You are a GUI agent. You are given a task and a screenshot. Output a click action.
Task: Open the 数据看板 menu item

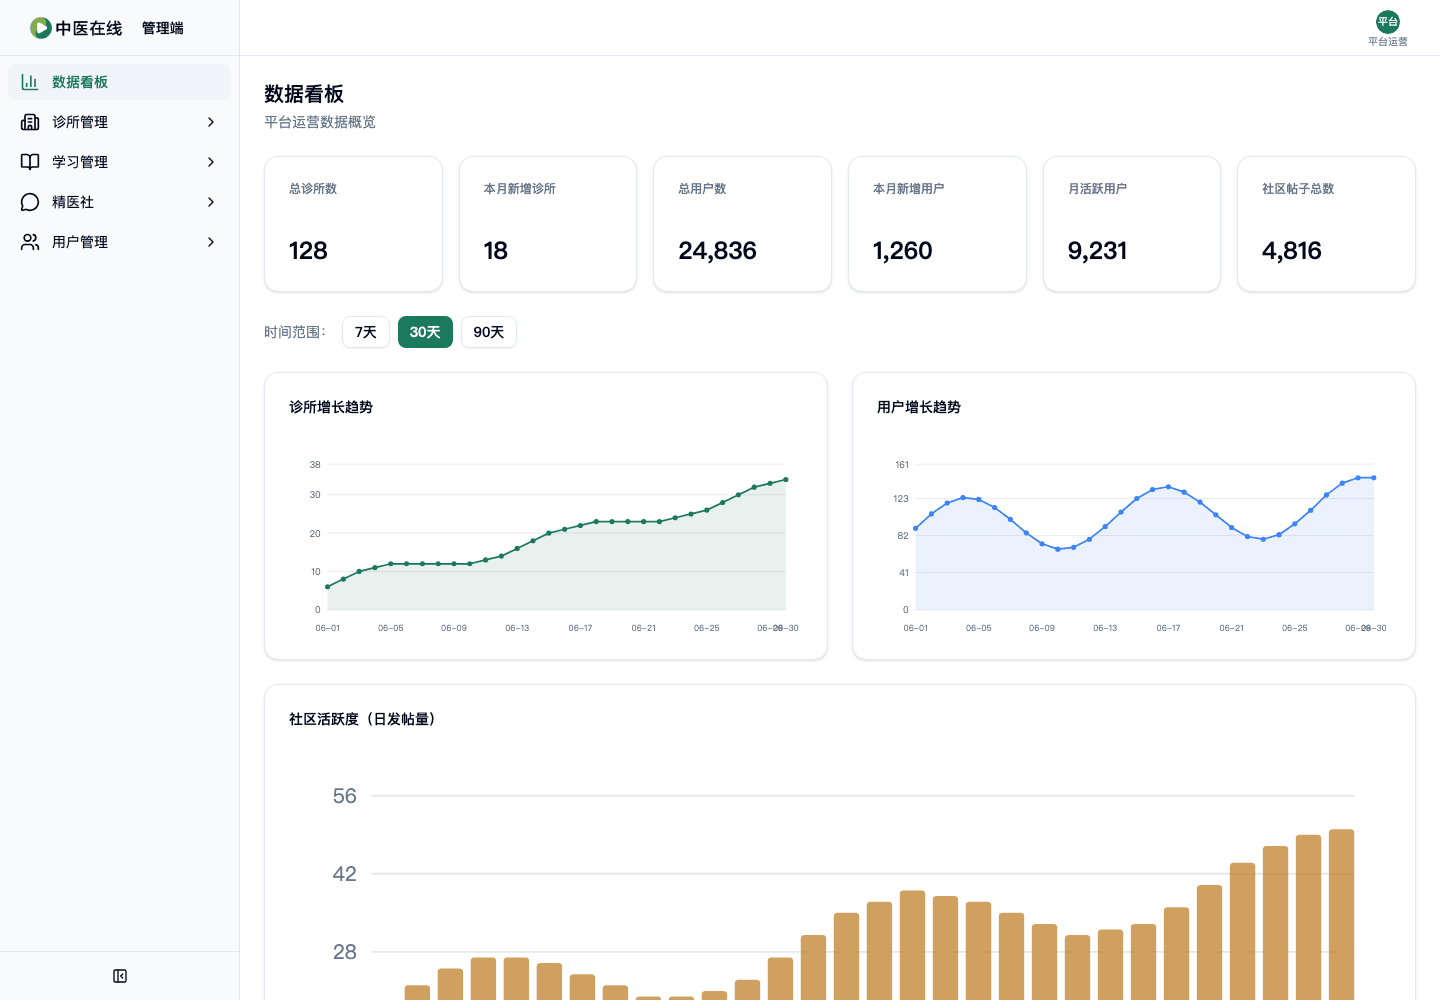[x=119, y=82]
